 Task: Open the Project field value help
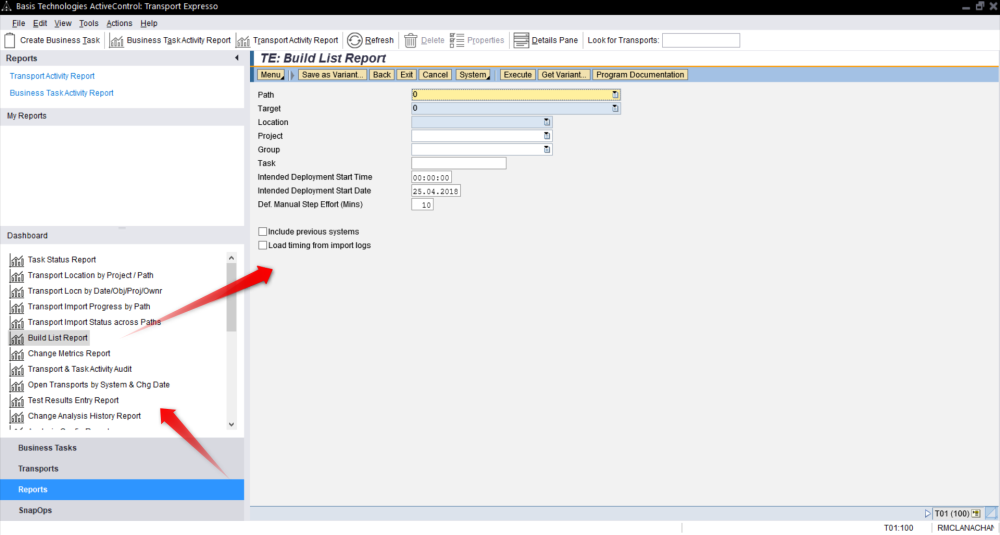click(547, 136)
